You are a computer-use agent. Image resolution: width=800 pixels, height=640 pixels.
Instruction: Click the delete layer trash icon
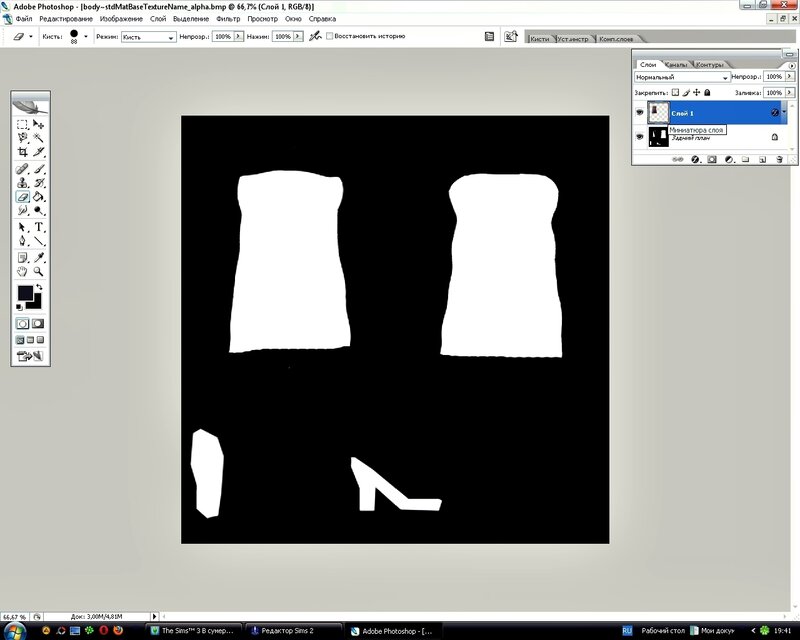[x=777, y=158]
